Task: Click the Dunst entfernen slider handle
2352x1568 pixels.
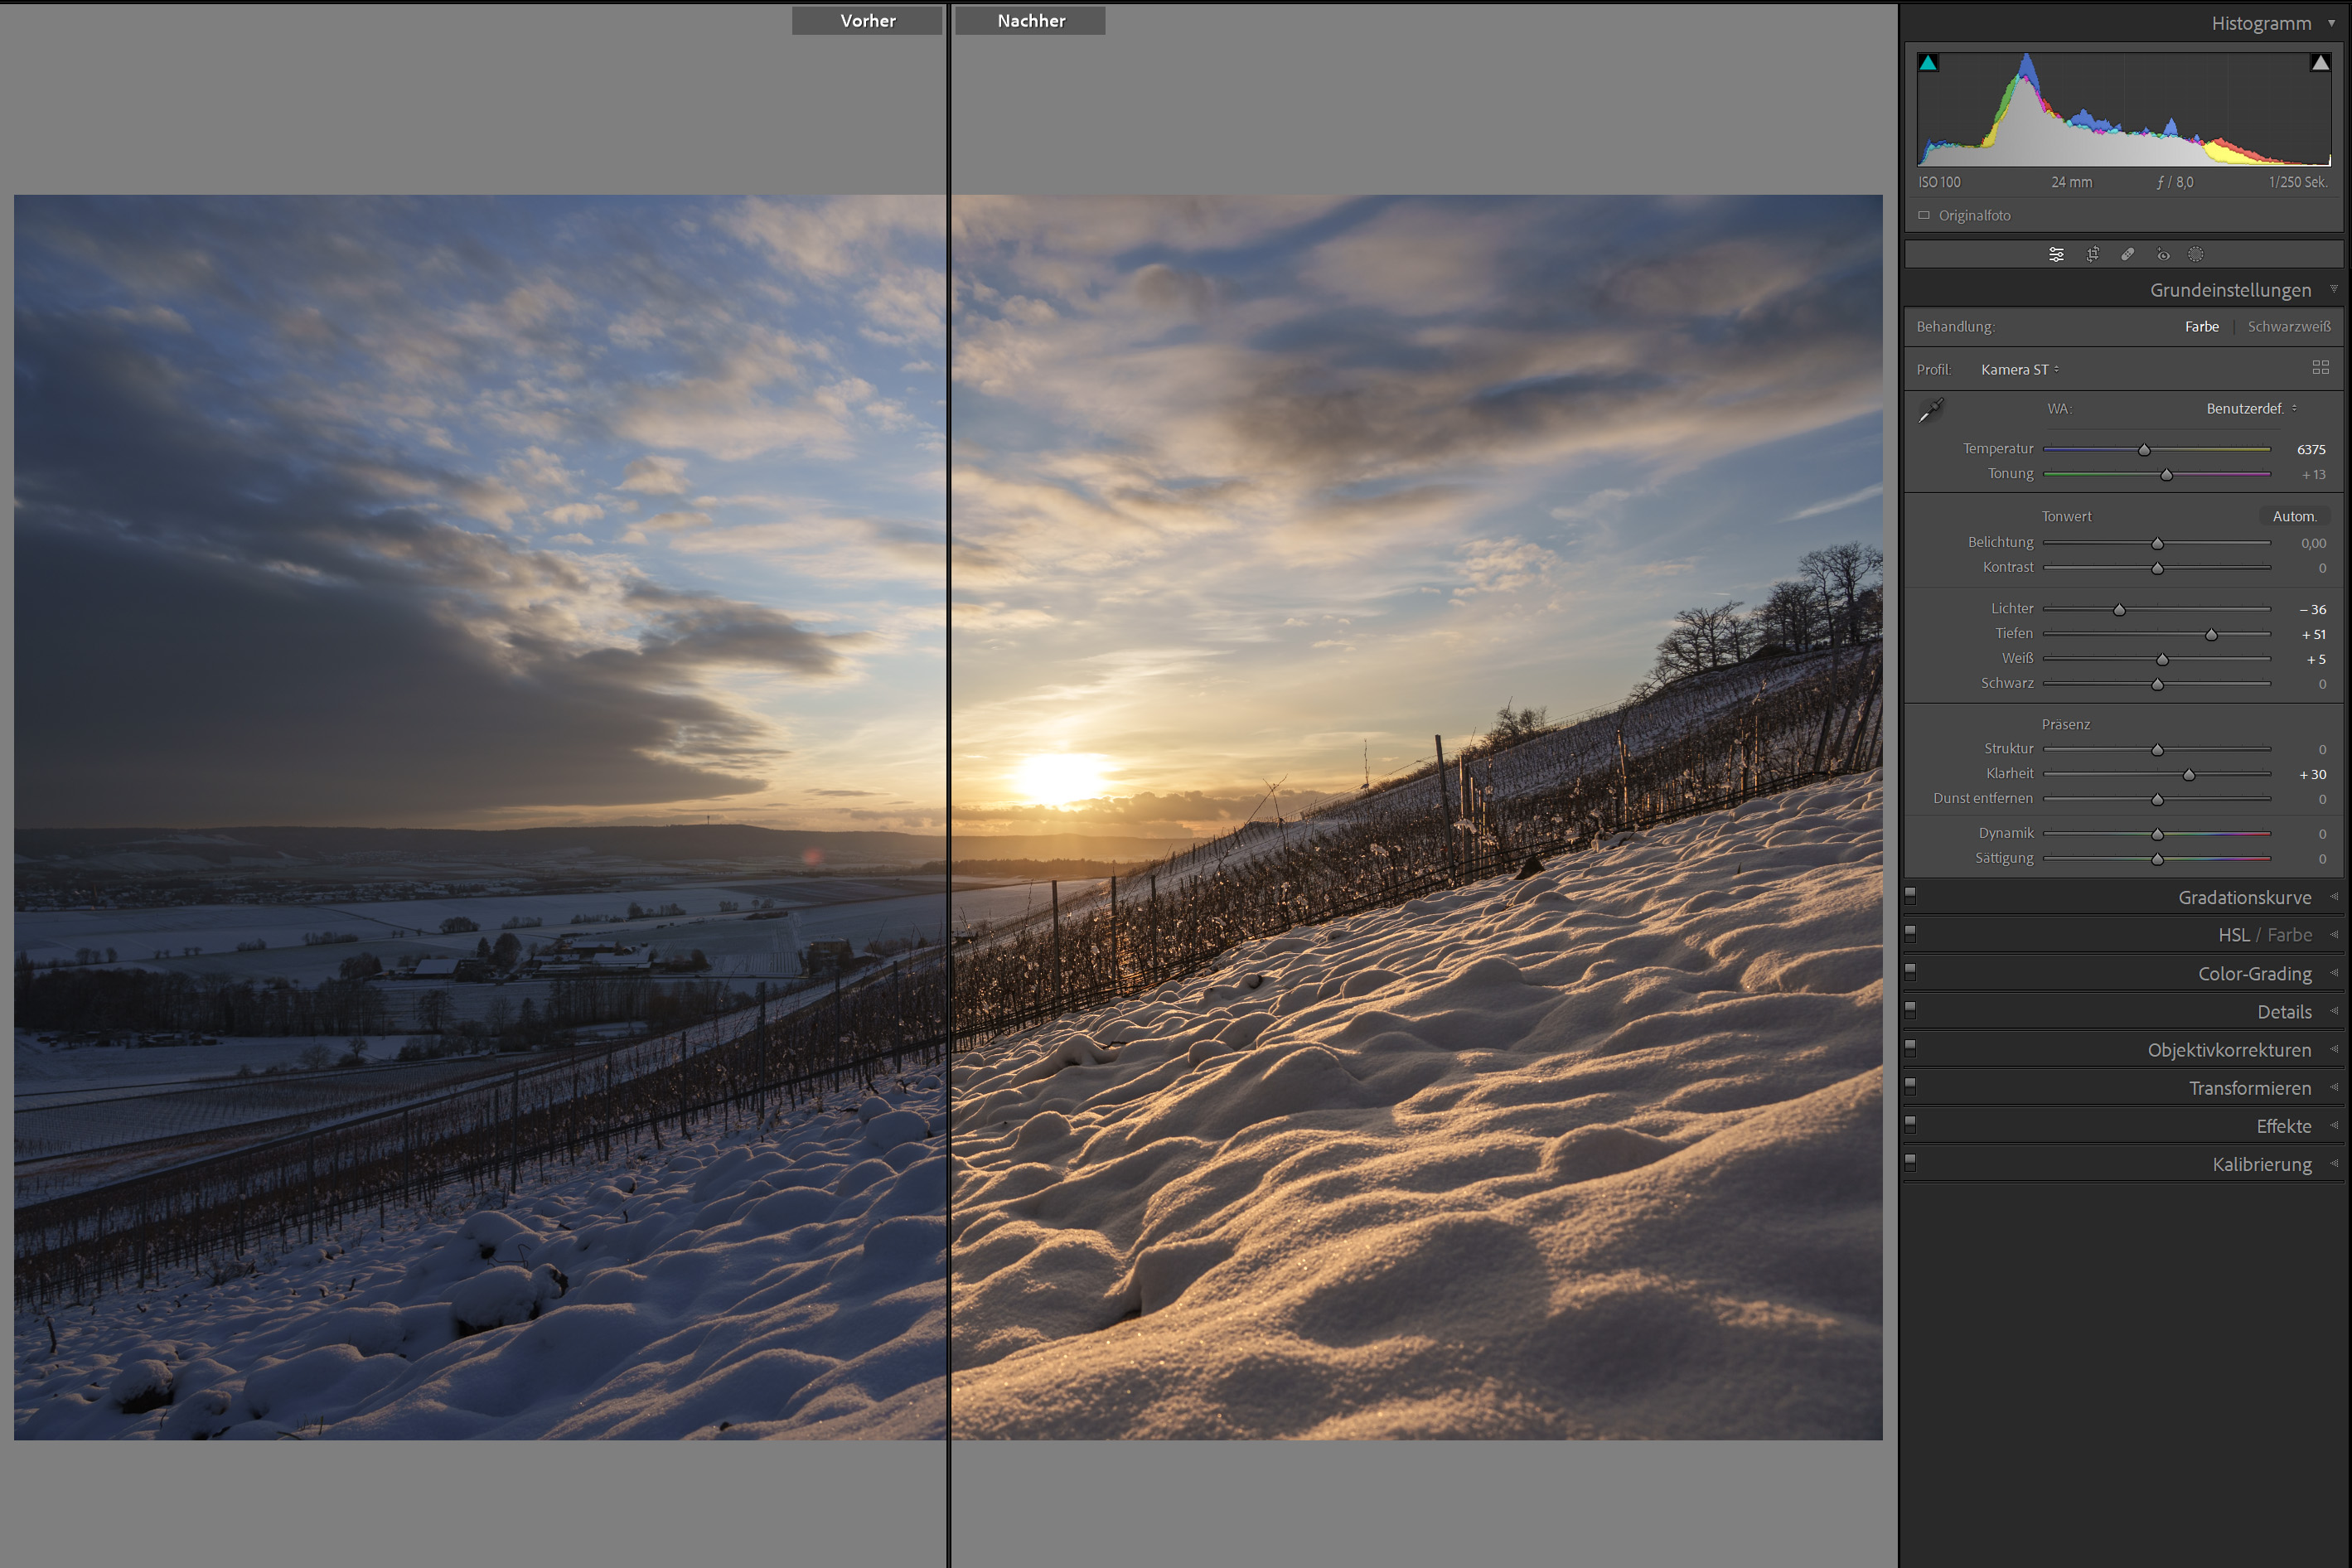Action: click(x=2157, y=800)
